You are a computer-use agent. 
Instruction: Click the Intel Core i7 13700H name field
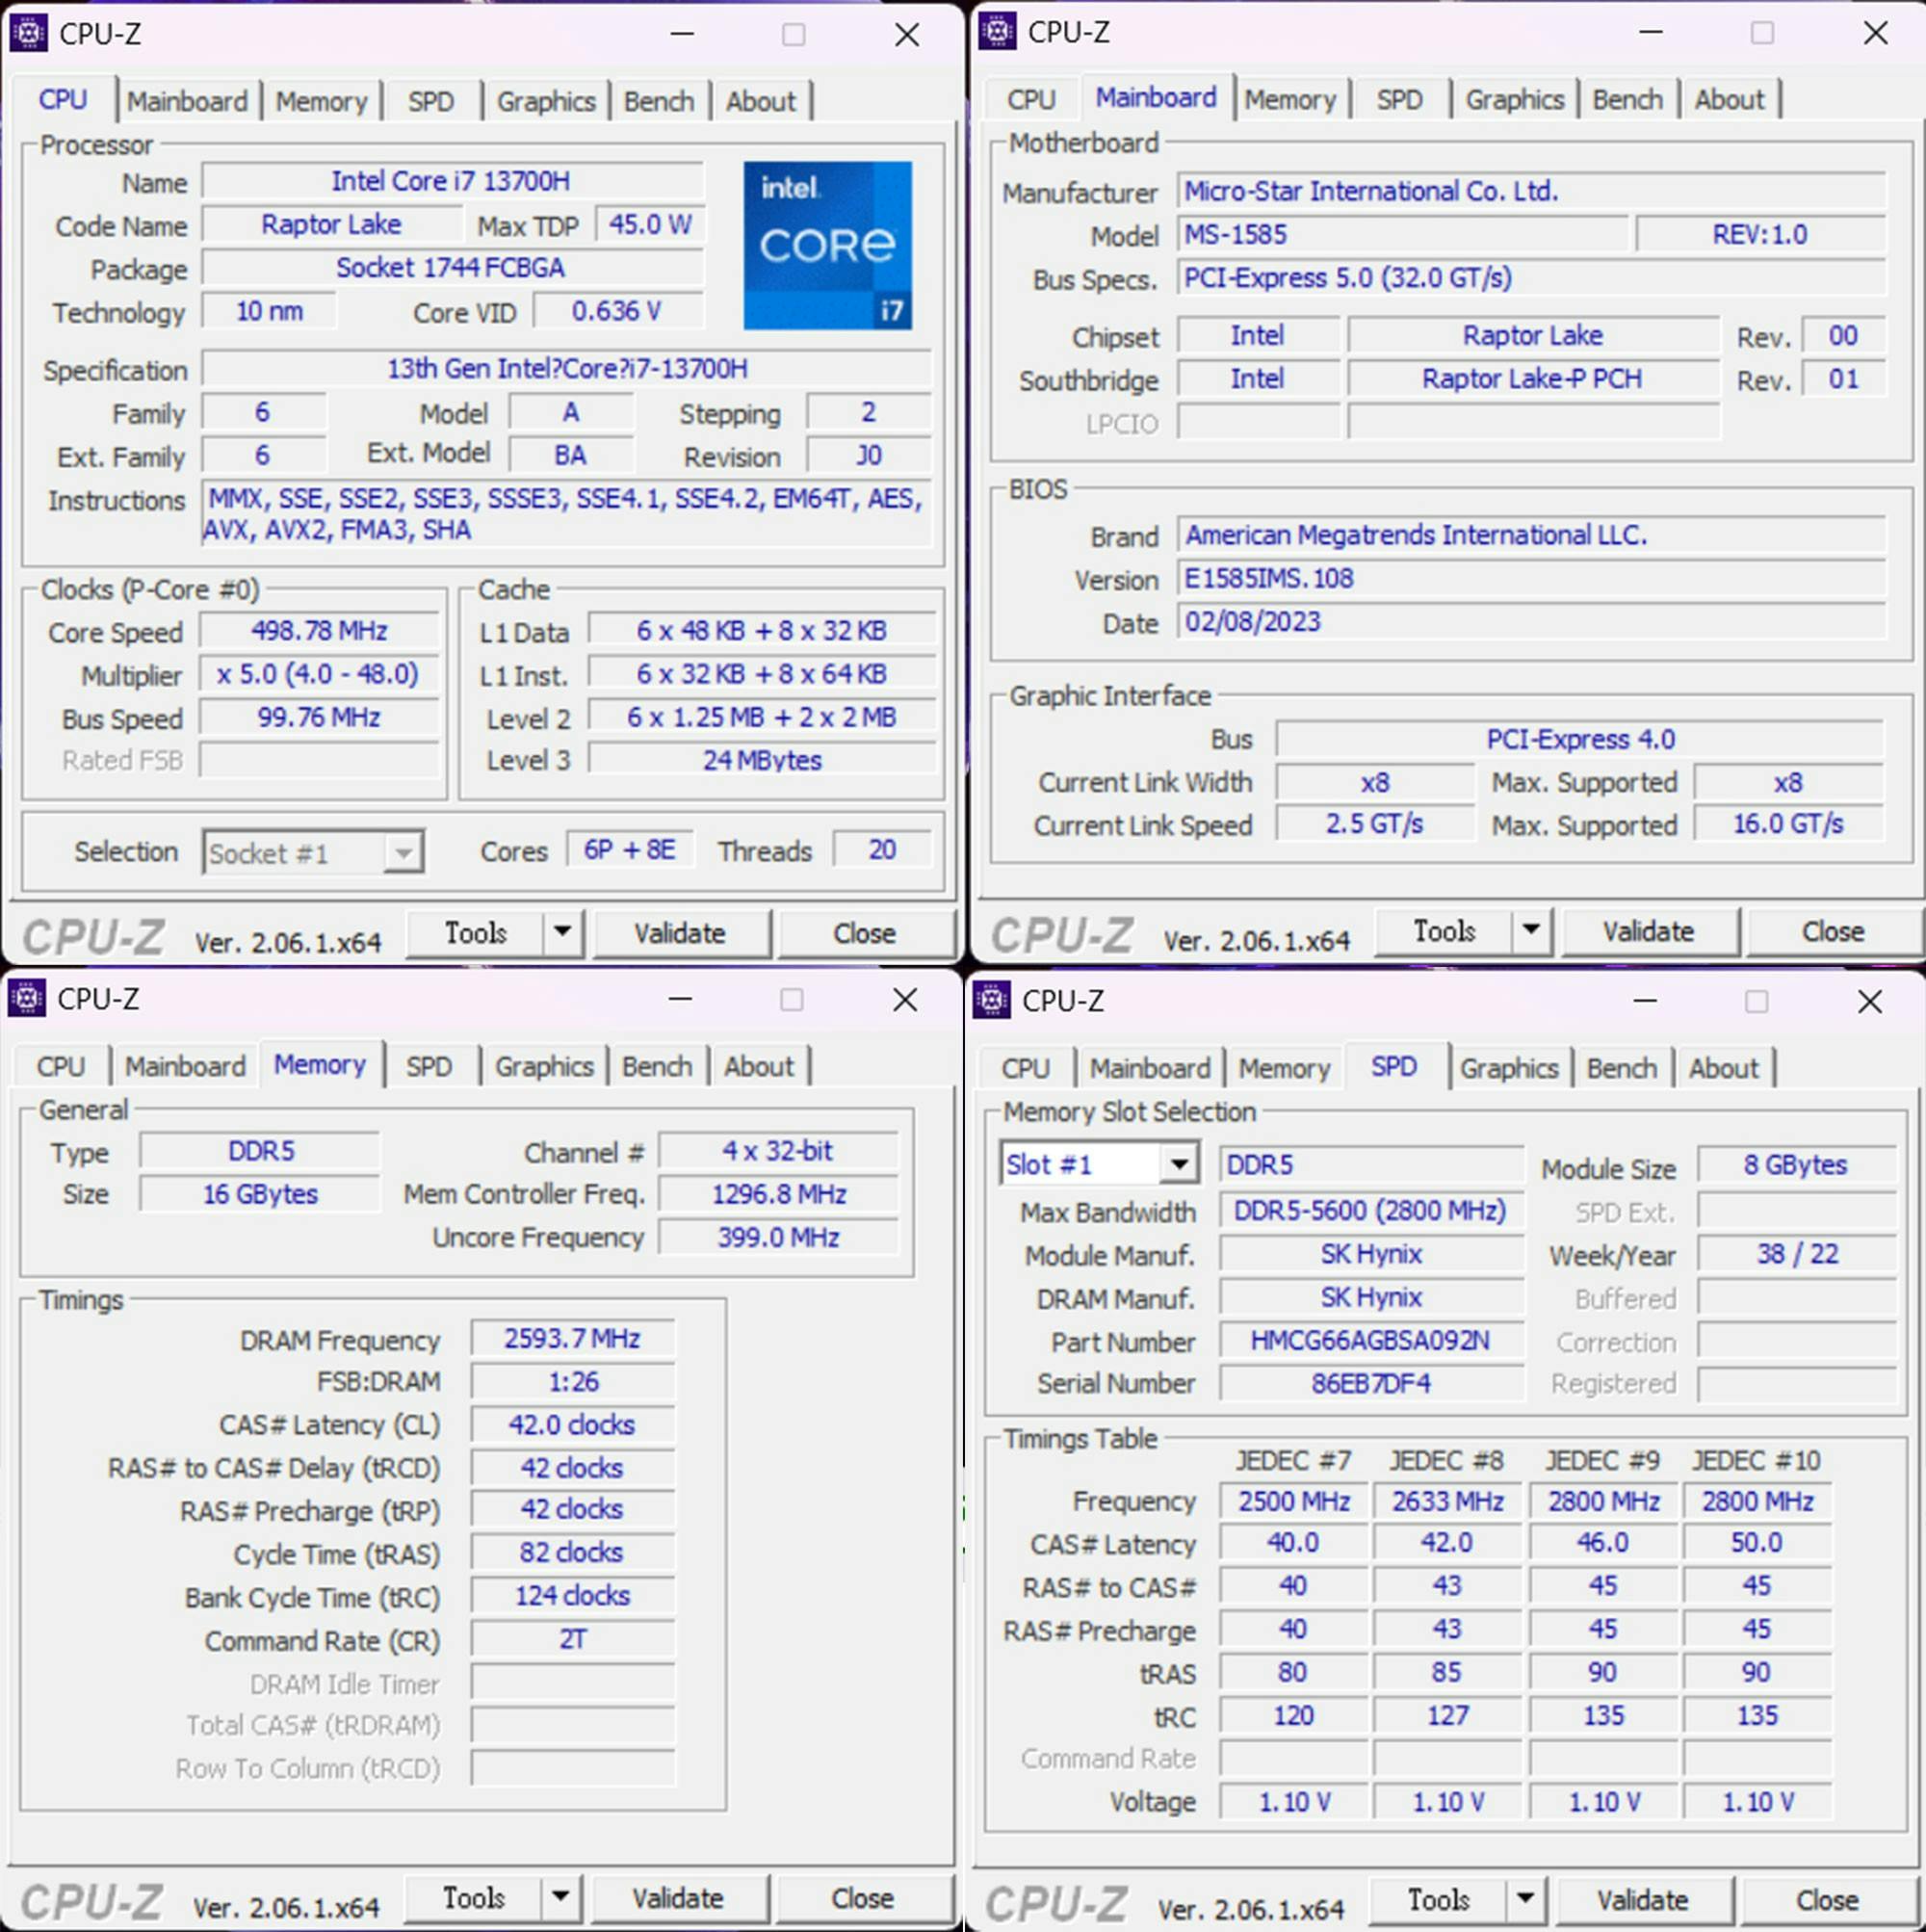[x=451, y=181]
